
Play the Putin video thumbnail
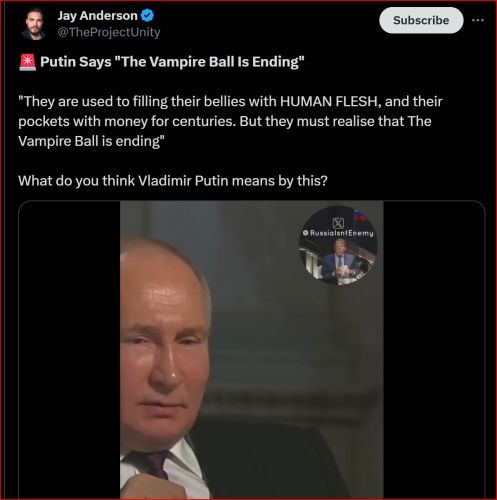coord(252,350)
